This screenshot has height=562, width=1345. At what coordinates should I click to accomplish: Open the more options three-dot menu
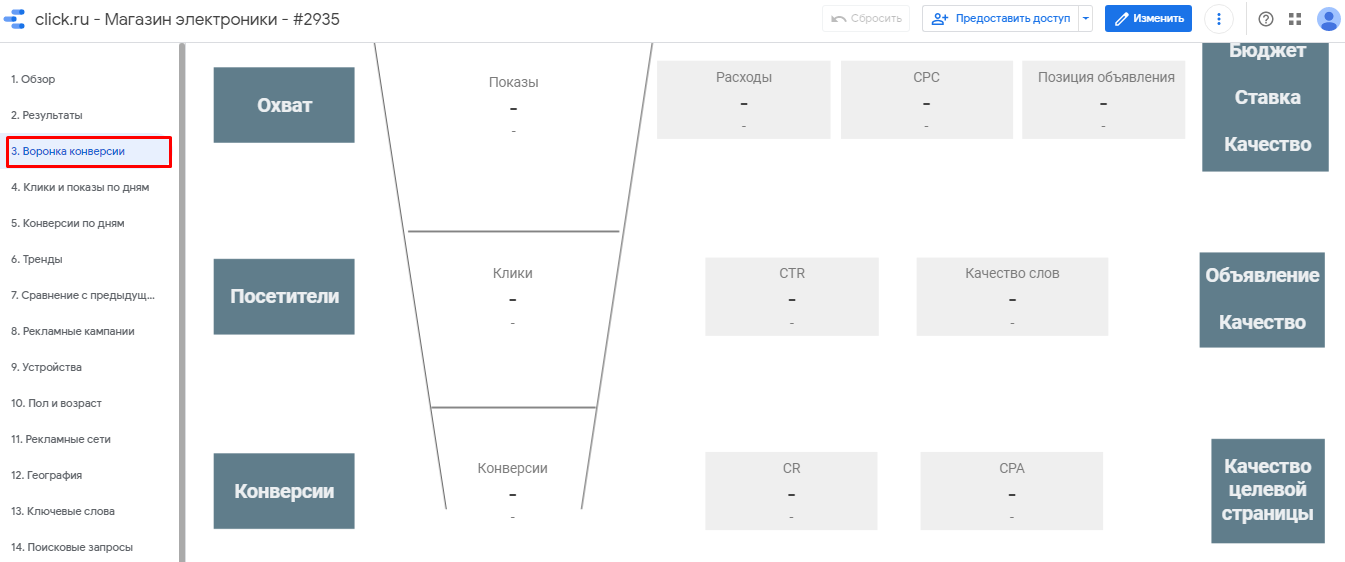point(1218,19)
